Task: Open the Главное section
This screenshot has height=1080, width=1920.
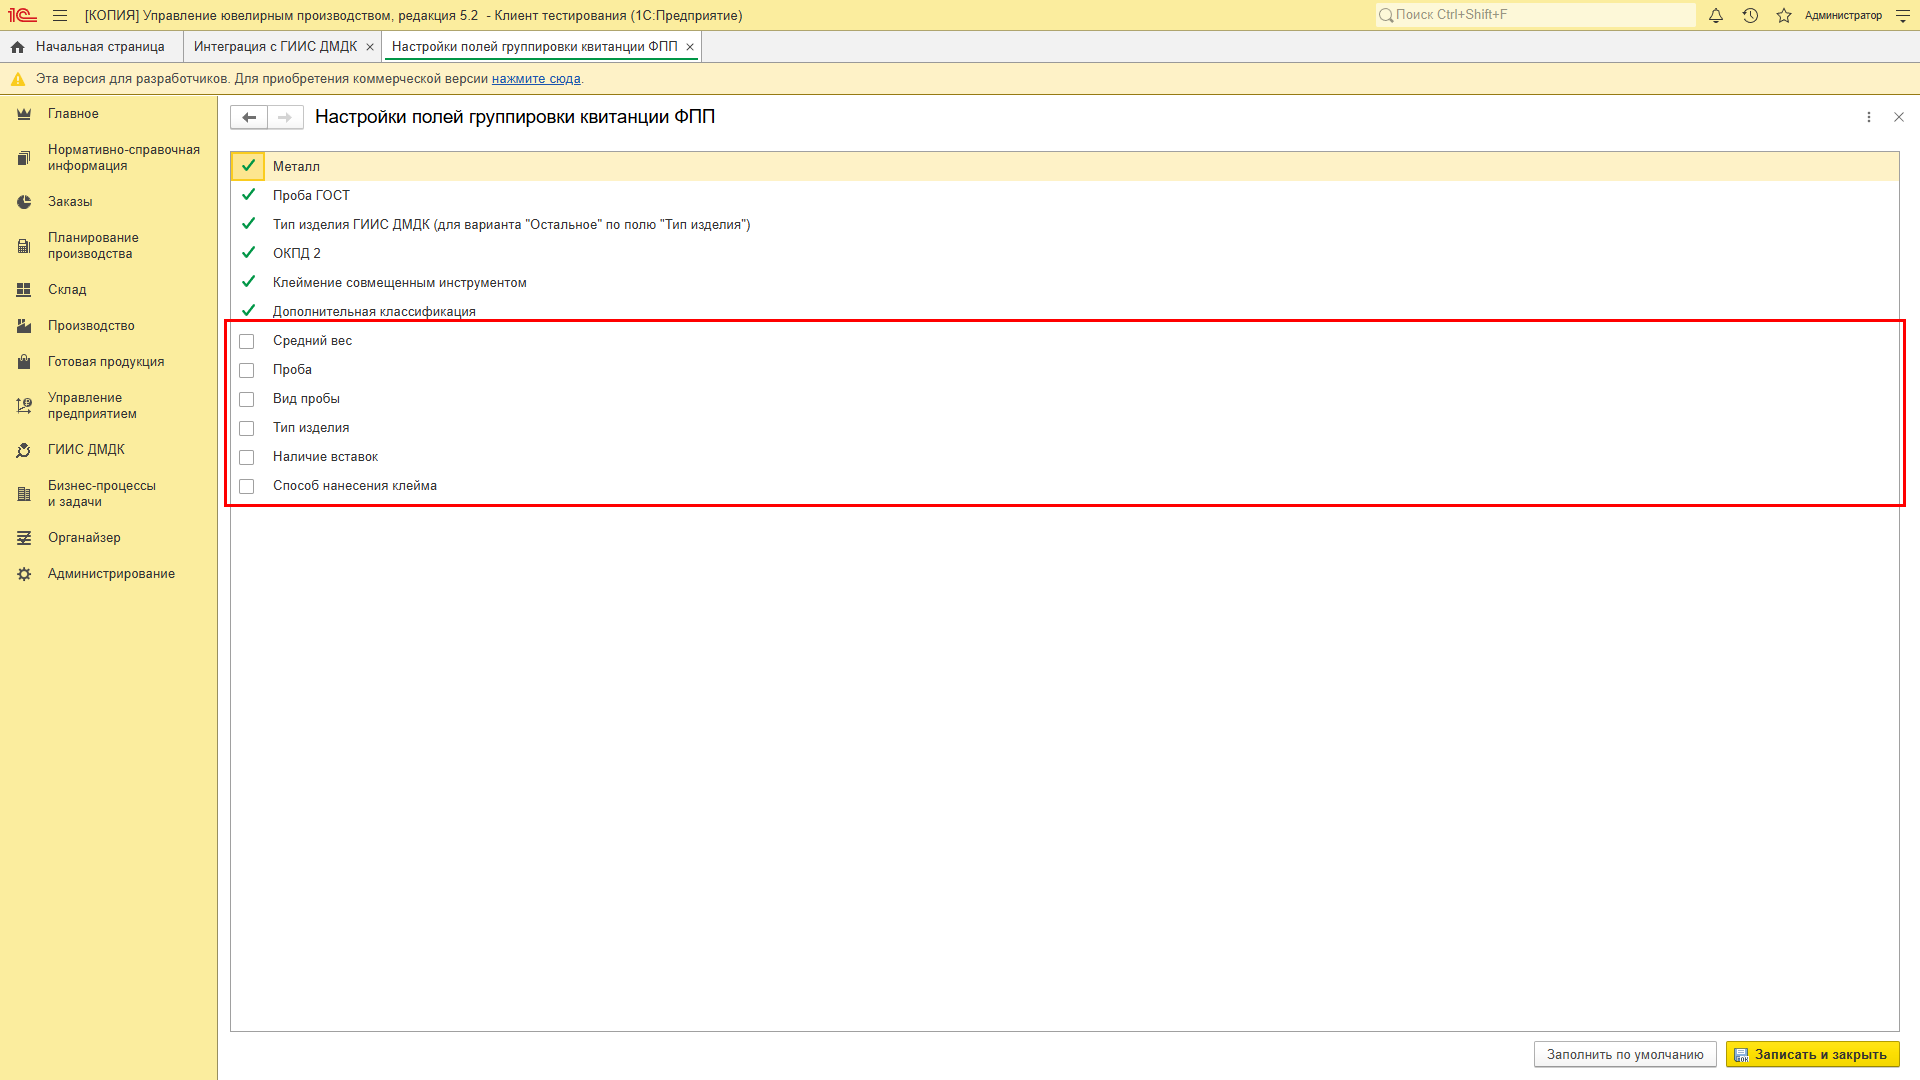Action: [x=73, y=114]
